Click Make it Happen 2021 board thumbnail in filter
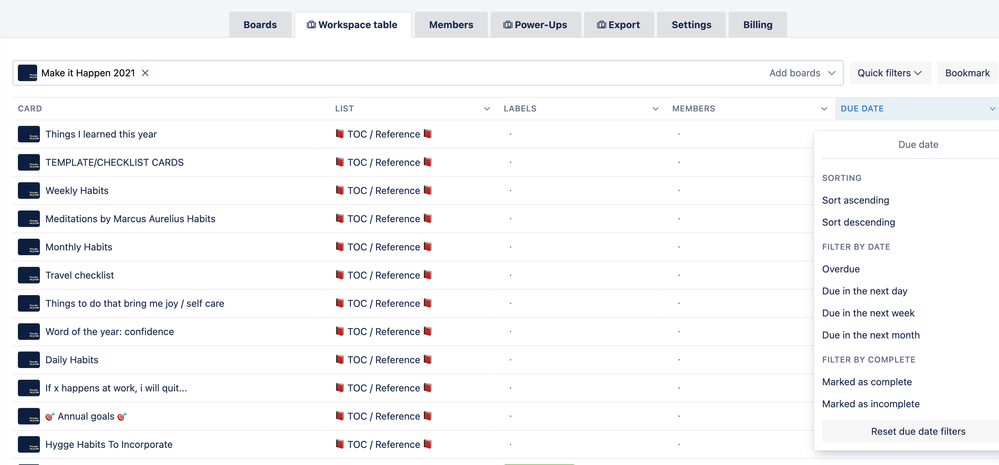The image size is (999, 465). (27, 73)
